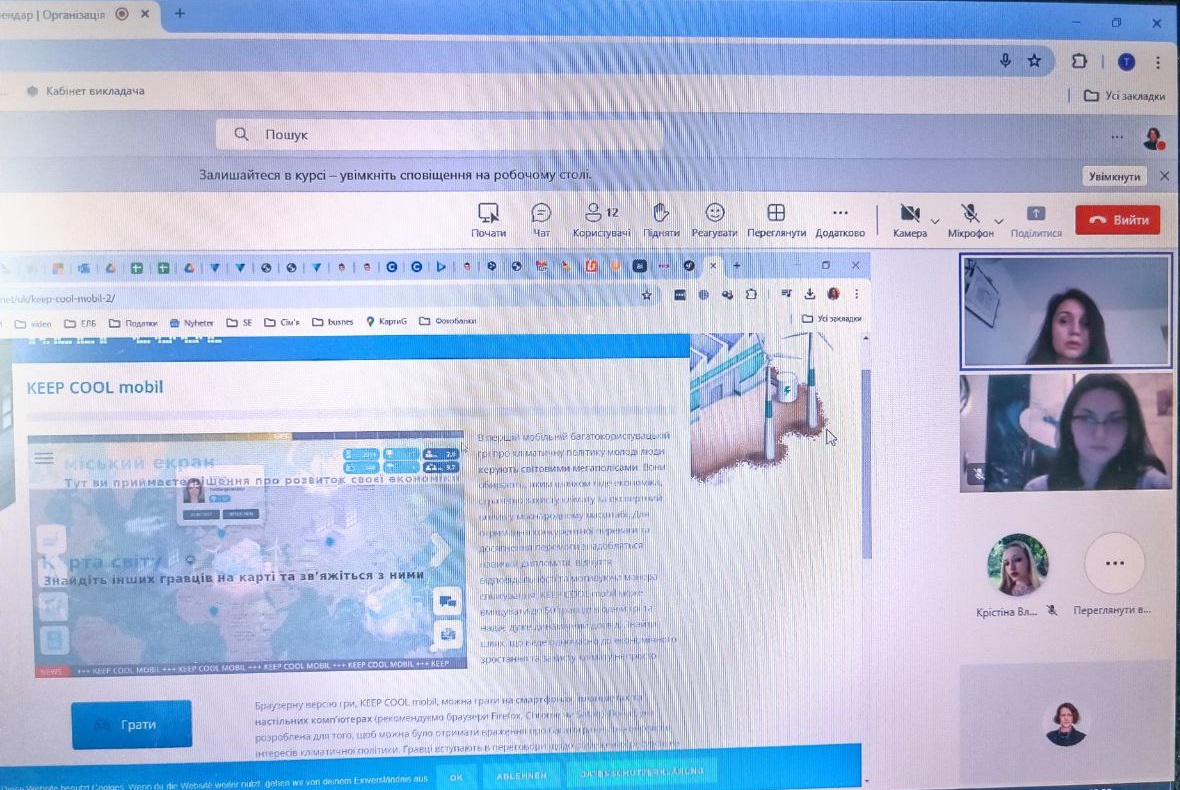Open the Кабінет викладача bookmark

coord(86,91)
